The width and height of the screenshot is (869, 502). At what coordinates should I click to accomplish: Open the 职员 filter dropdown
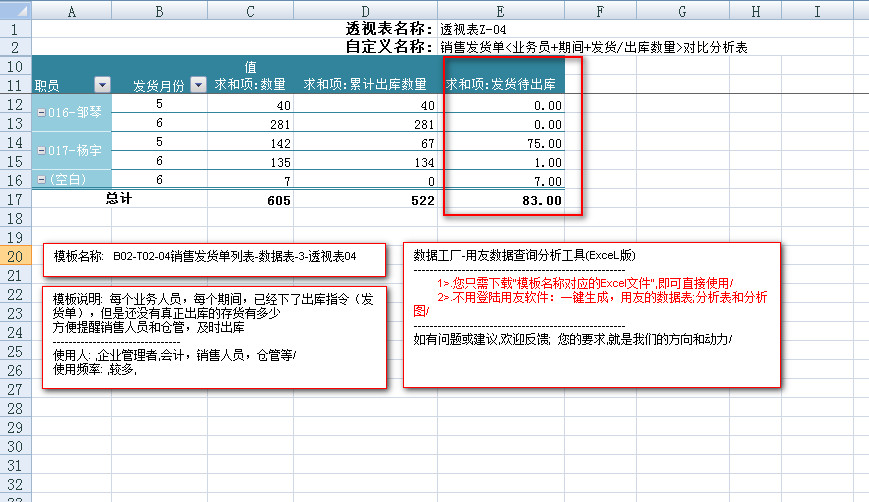101,85
